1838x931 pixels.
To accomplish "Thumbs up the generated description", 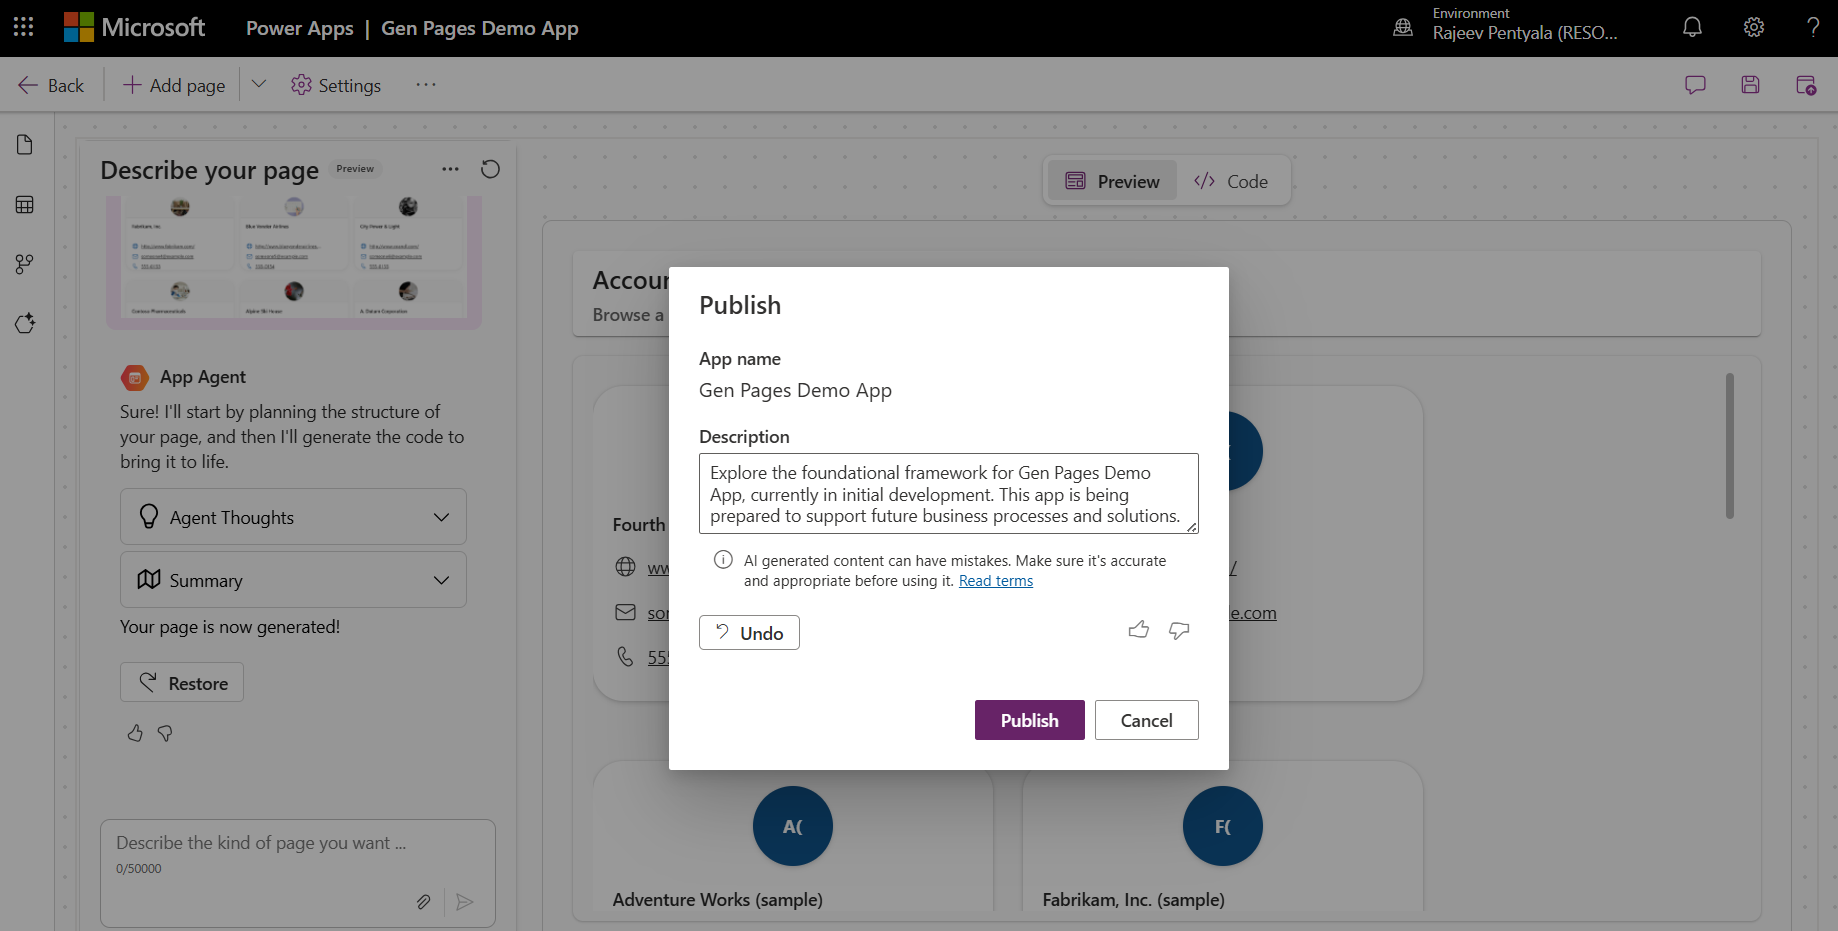I will tap(1139, 630).
